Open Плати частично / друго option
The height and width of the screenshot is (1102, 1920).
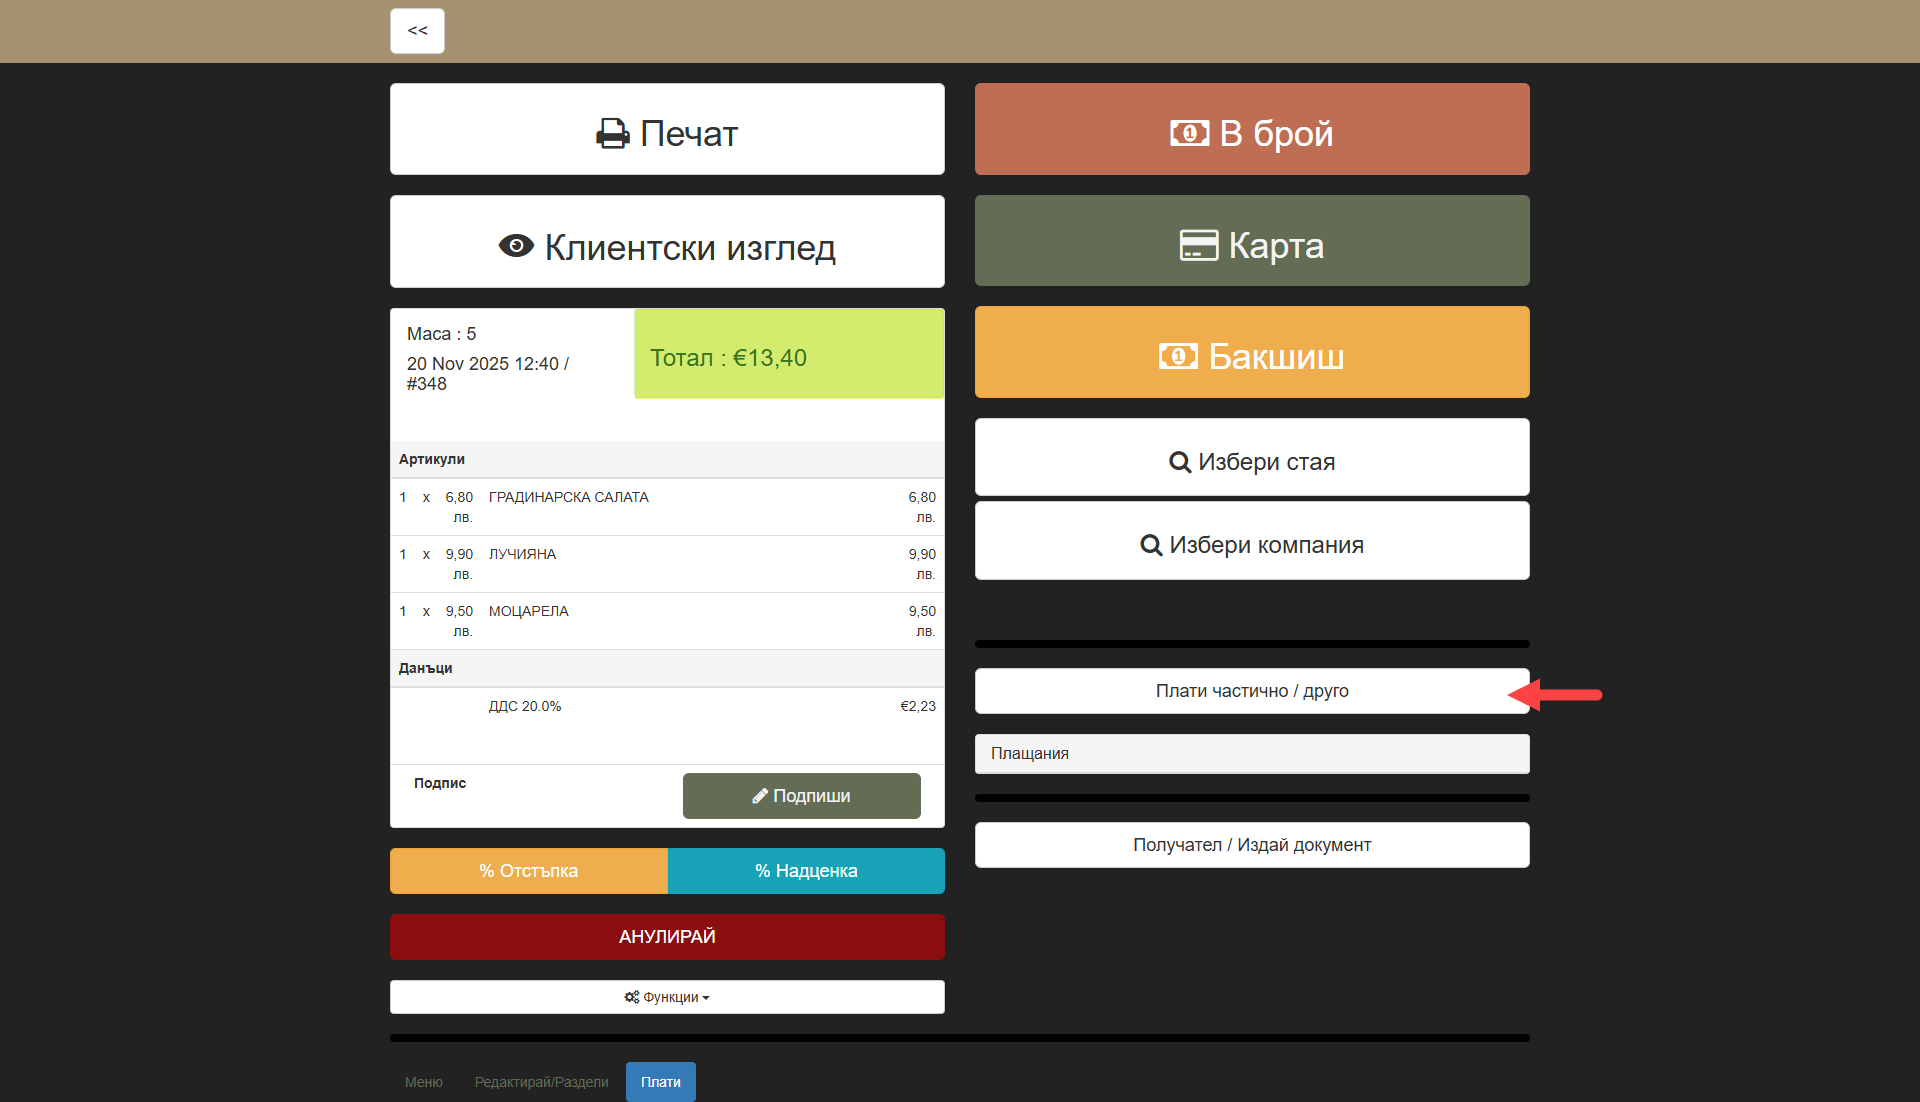1251,691
